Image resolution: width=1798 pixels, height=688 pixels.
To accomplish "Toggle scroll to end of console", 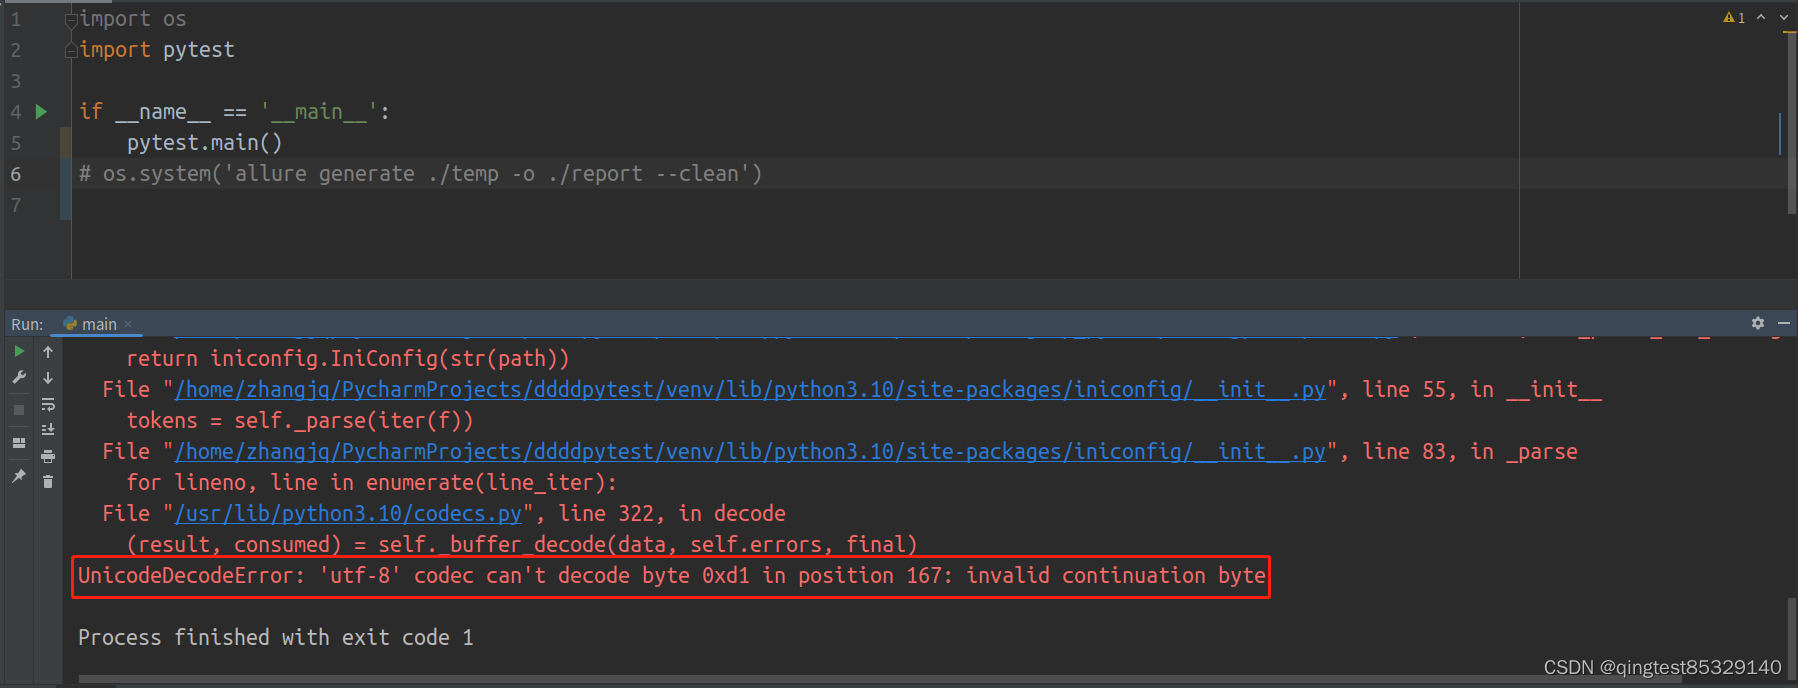I will click(48, 429).
